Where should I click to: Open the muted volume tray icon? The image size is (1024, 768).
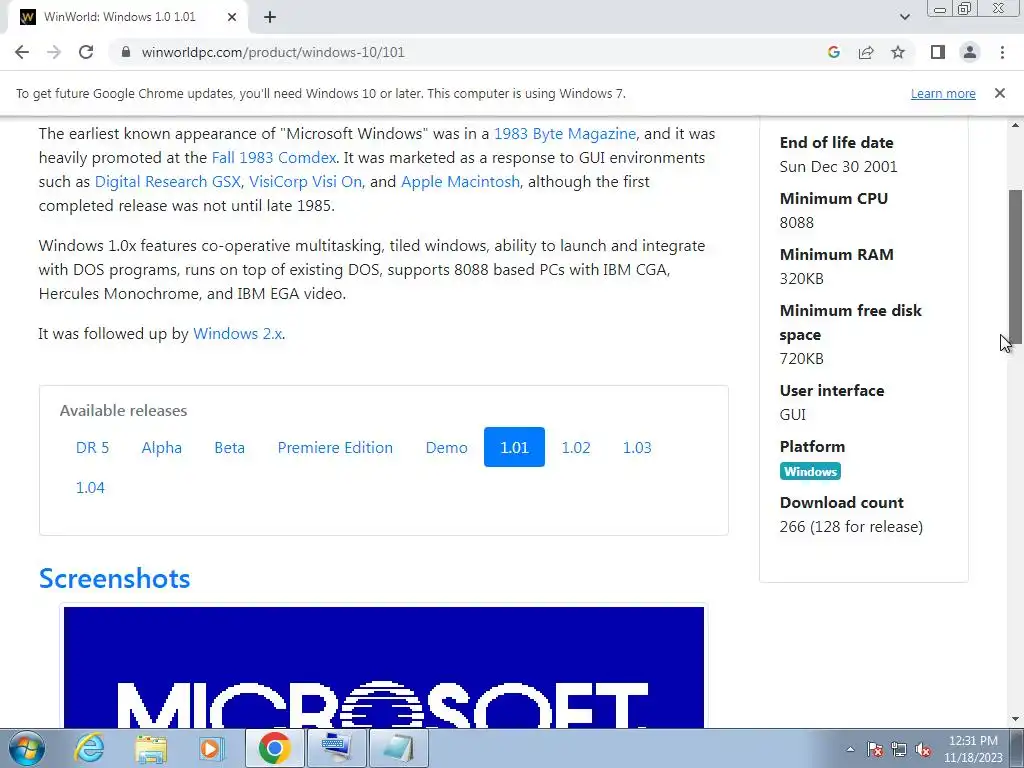click(923, 749)
